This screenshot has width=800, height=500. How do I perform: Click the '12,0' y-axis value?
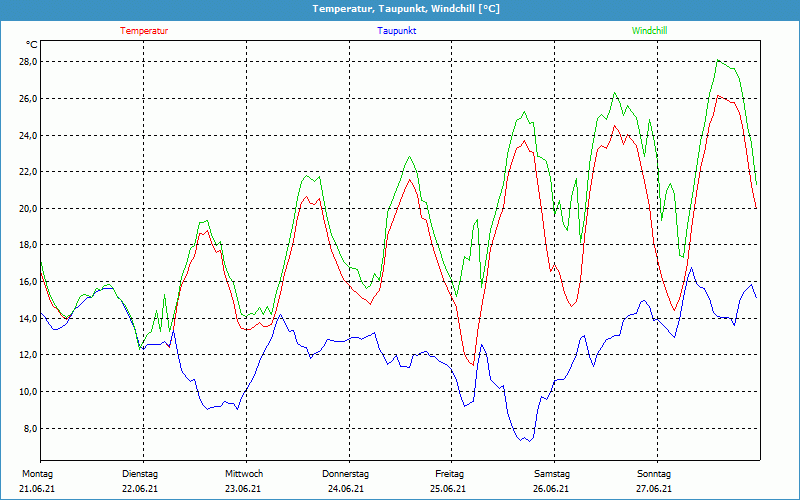tap(26, 355)
